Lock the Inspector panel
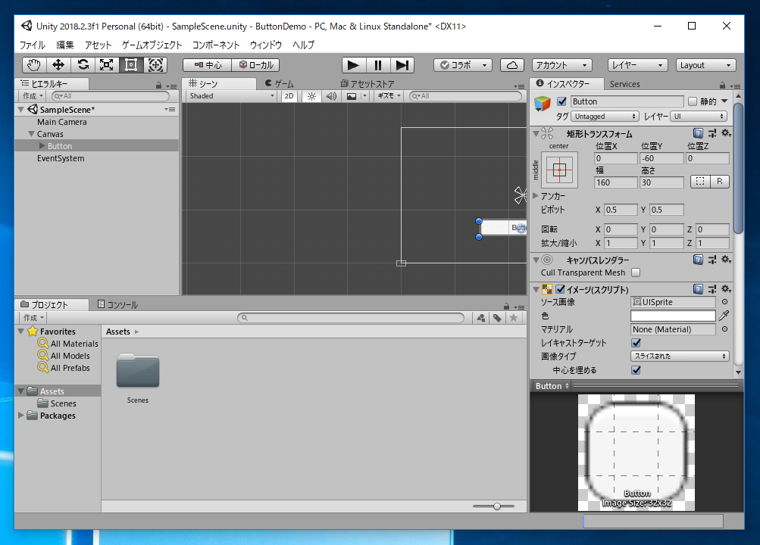Image resolution: width=760 pixels, height=545 pixels. pos(722,85)
